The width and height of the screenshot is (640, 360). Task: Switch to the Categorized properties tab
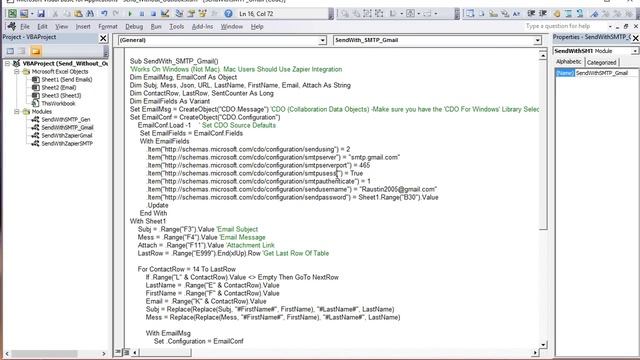(602, 62)
